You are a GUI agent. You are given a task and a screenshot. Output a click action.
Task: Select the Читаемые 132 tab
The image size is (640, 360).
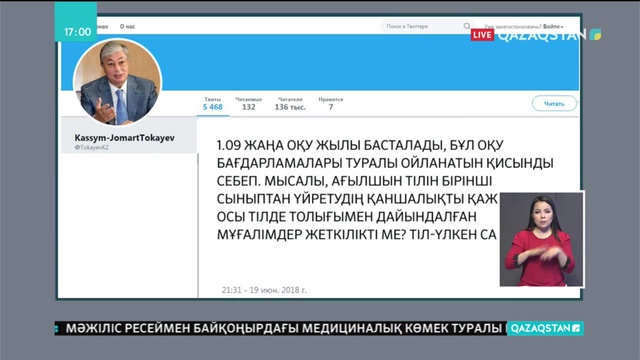pos(249,104)
